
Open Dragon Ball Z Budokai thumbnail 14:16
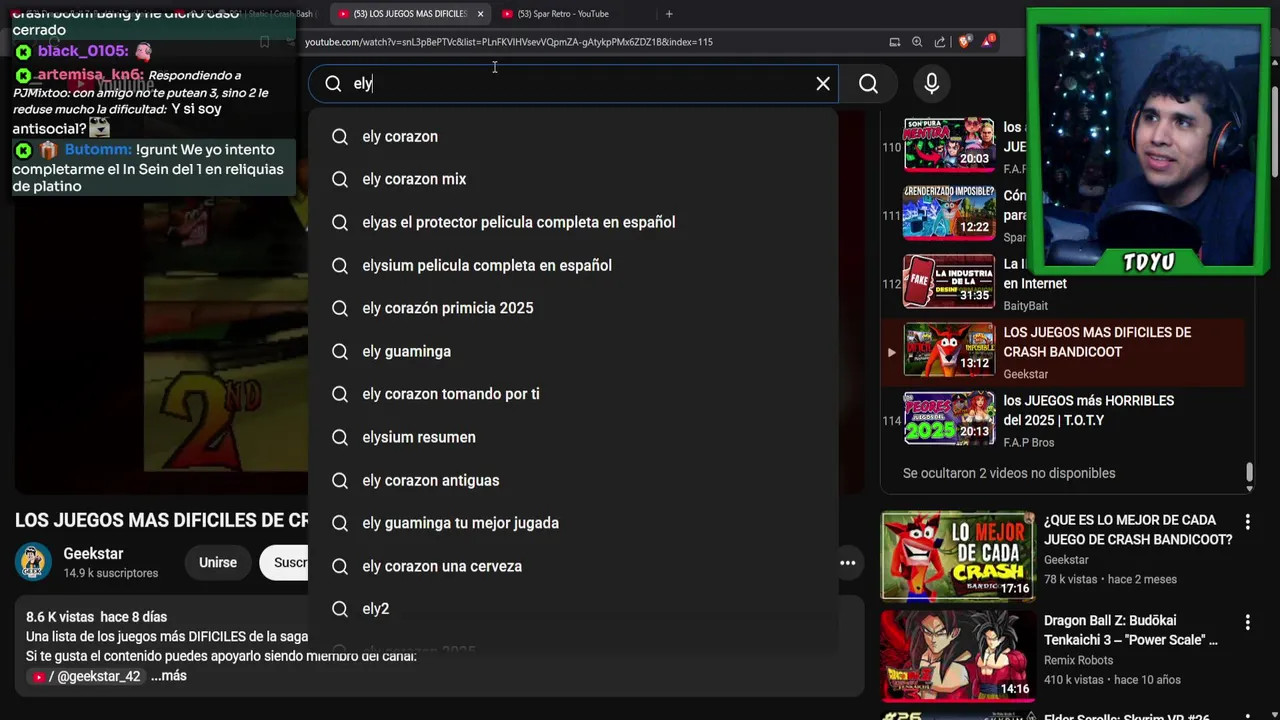tap(958, 656)
